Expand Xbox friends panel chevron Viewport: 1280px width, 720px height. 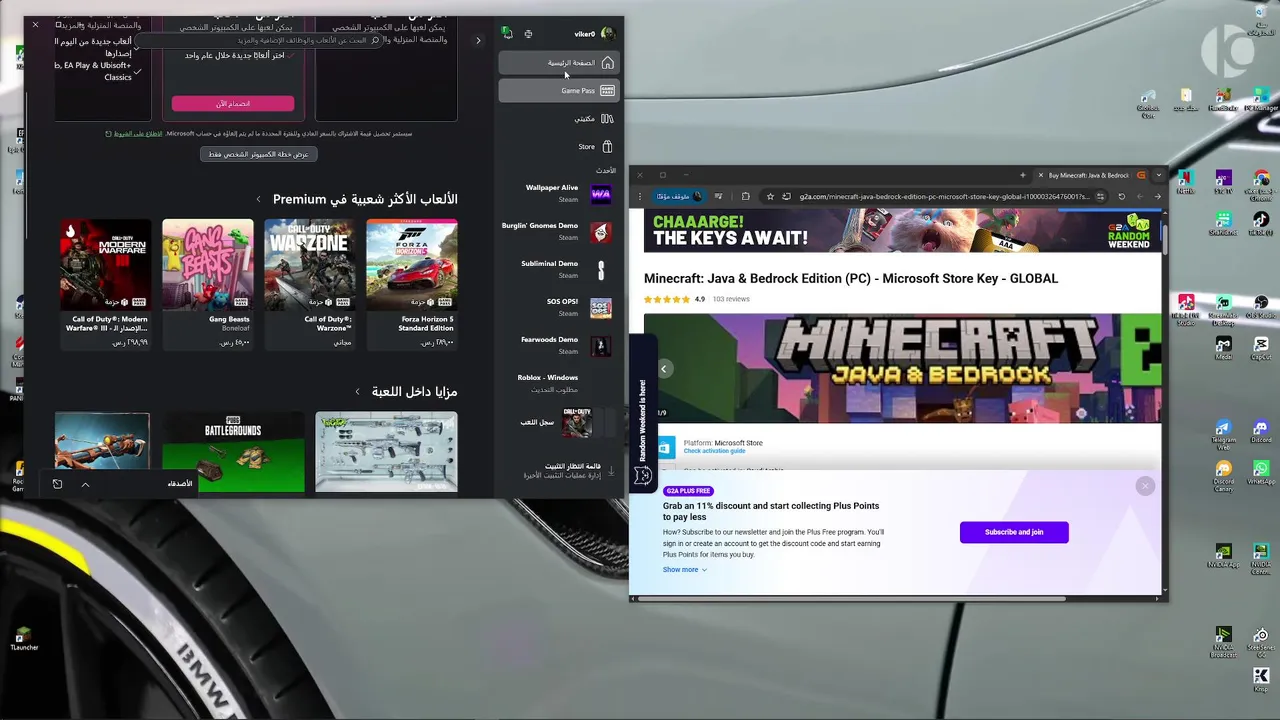click(x=85, y=485)
